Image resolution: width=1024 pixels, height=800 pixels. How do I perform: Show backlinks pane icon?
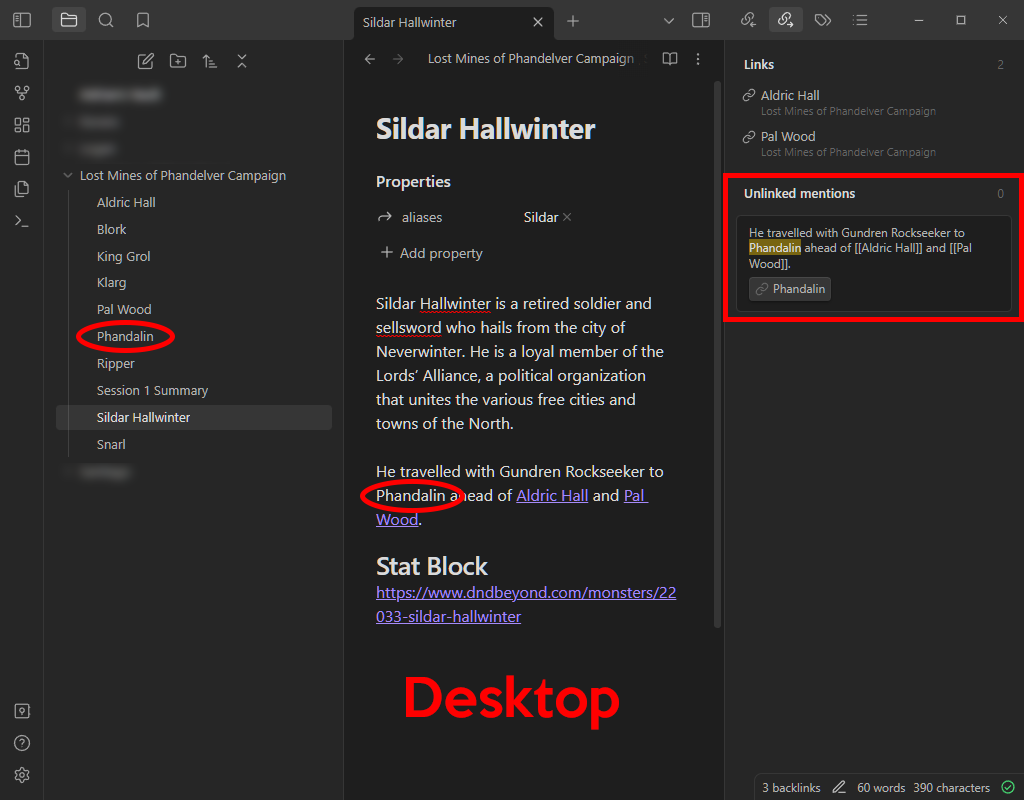748,20
